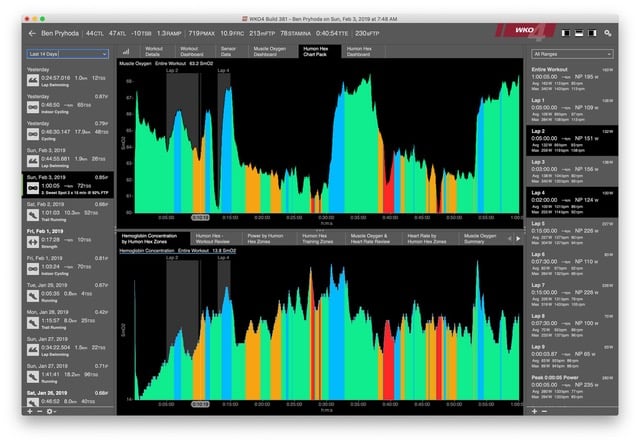Toggle the right panel layout icon
Viewport: 640px width, 444px height.
click(x=592, y=33)
